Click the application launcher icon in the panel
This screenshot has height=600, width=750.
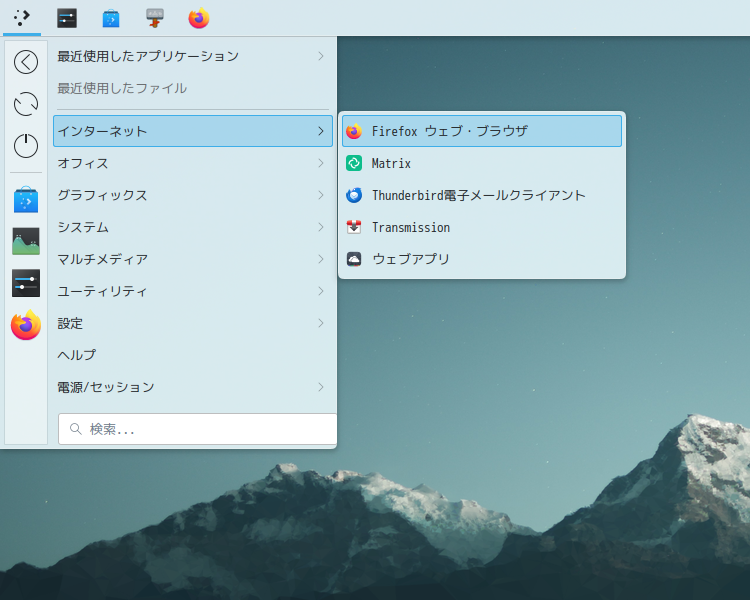point(22,18)
